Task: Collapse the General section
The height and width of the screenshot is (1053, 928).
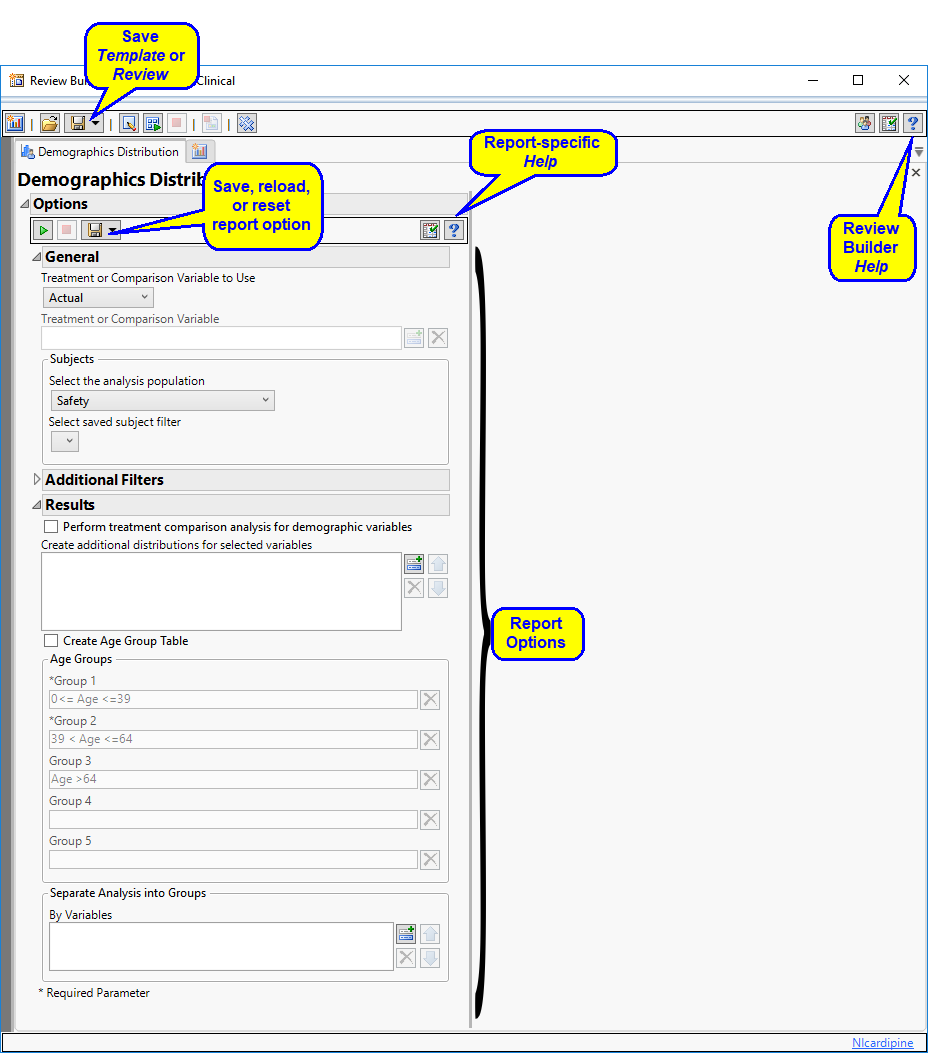Action: click(37, 257)
